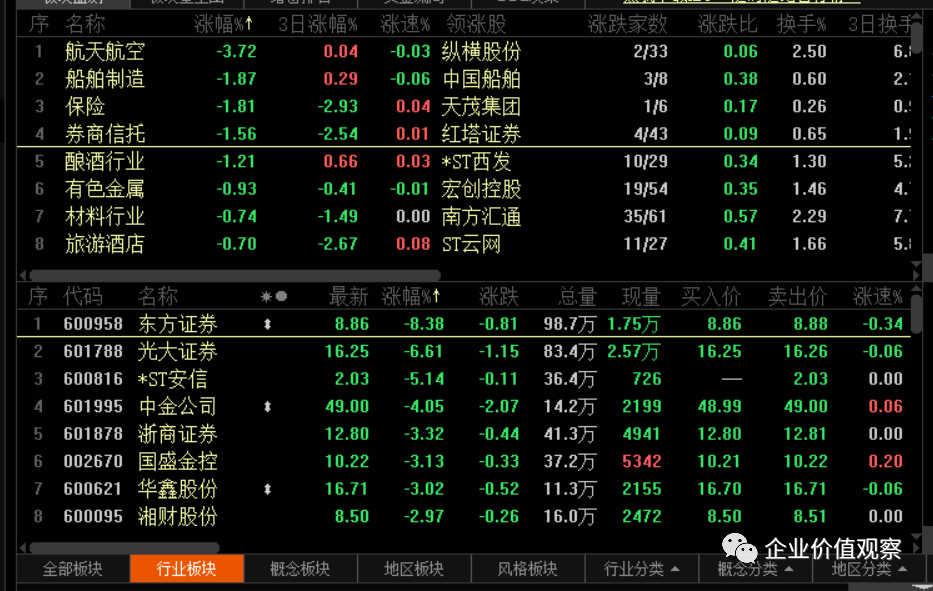Click stock code 002670
The height and width of the screenshot is (591, 933).
coord(93,461)
